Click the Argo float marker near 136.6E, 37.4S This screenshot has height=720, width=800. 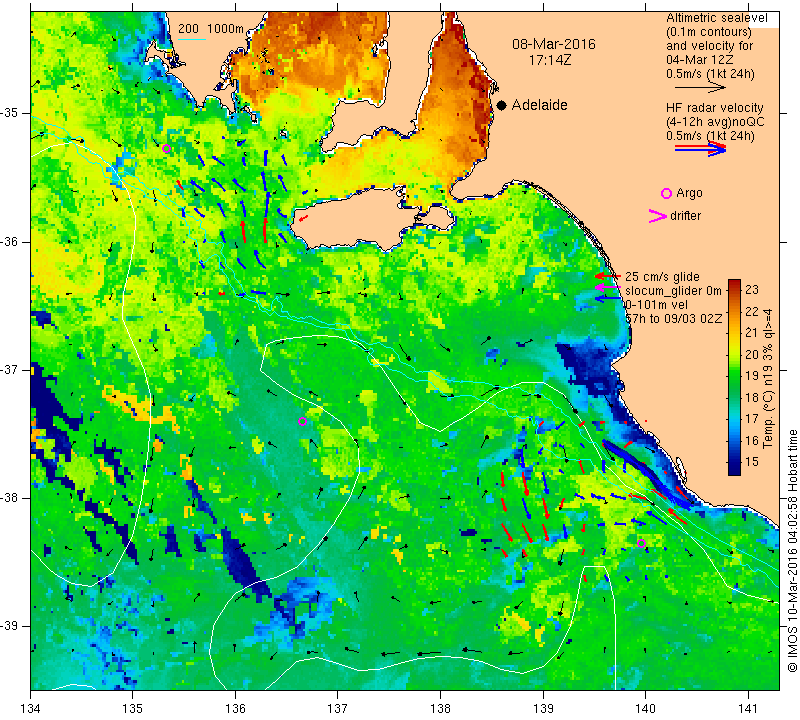point(302,421)
